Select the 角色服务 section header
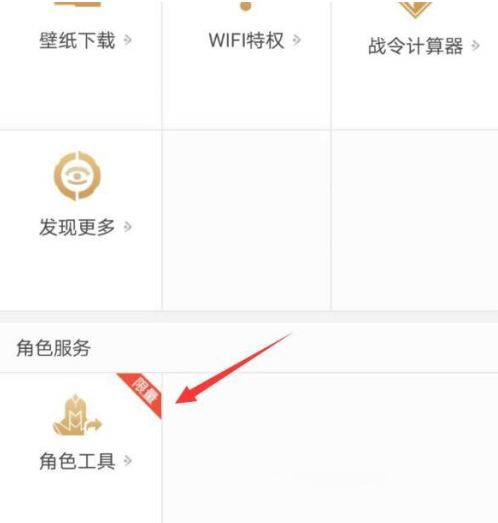Screen dimensions: 498x523 coord(53,348)
